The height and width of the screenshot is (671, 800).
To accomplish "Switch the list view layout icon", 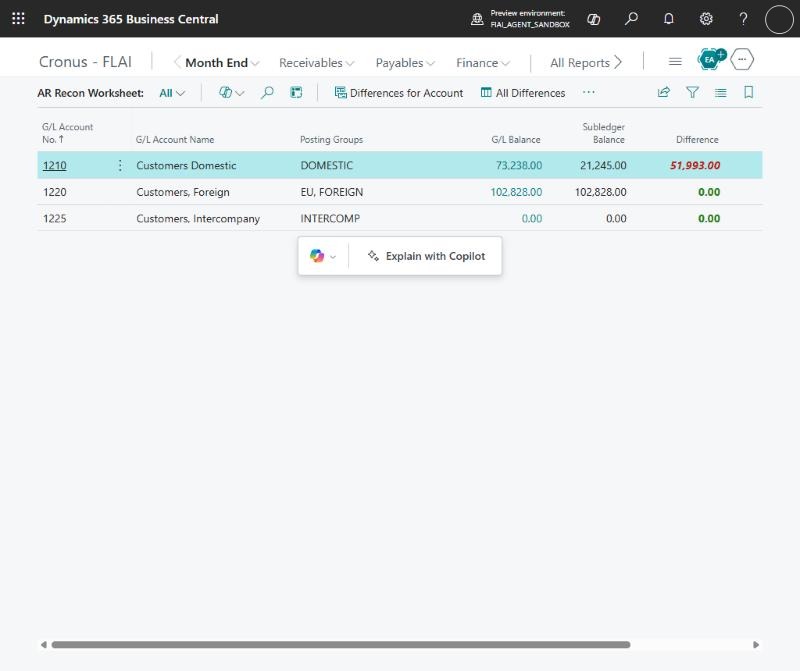I will [x=720, y=93].
